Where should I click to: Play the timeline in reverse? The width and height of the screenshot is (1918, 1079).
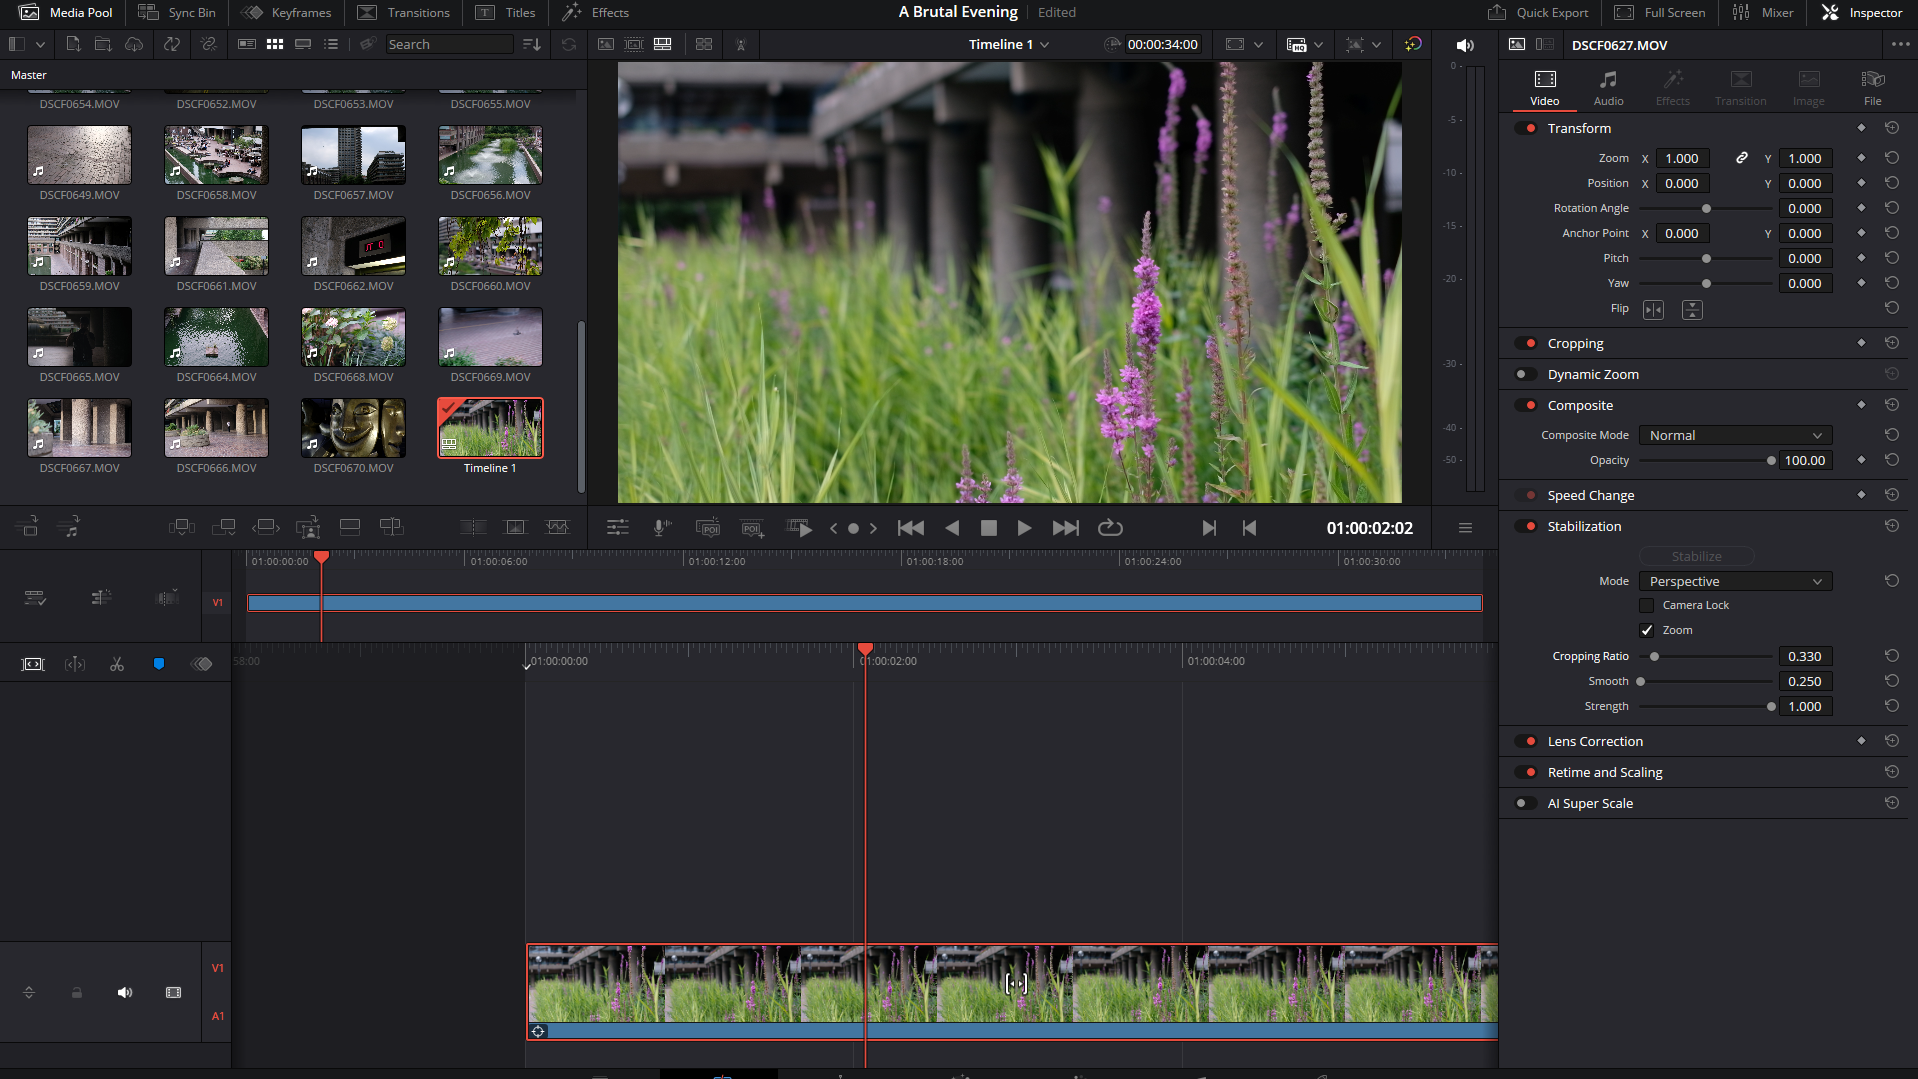click(x=952, y=528)
